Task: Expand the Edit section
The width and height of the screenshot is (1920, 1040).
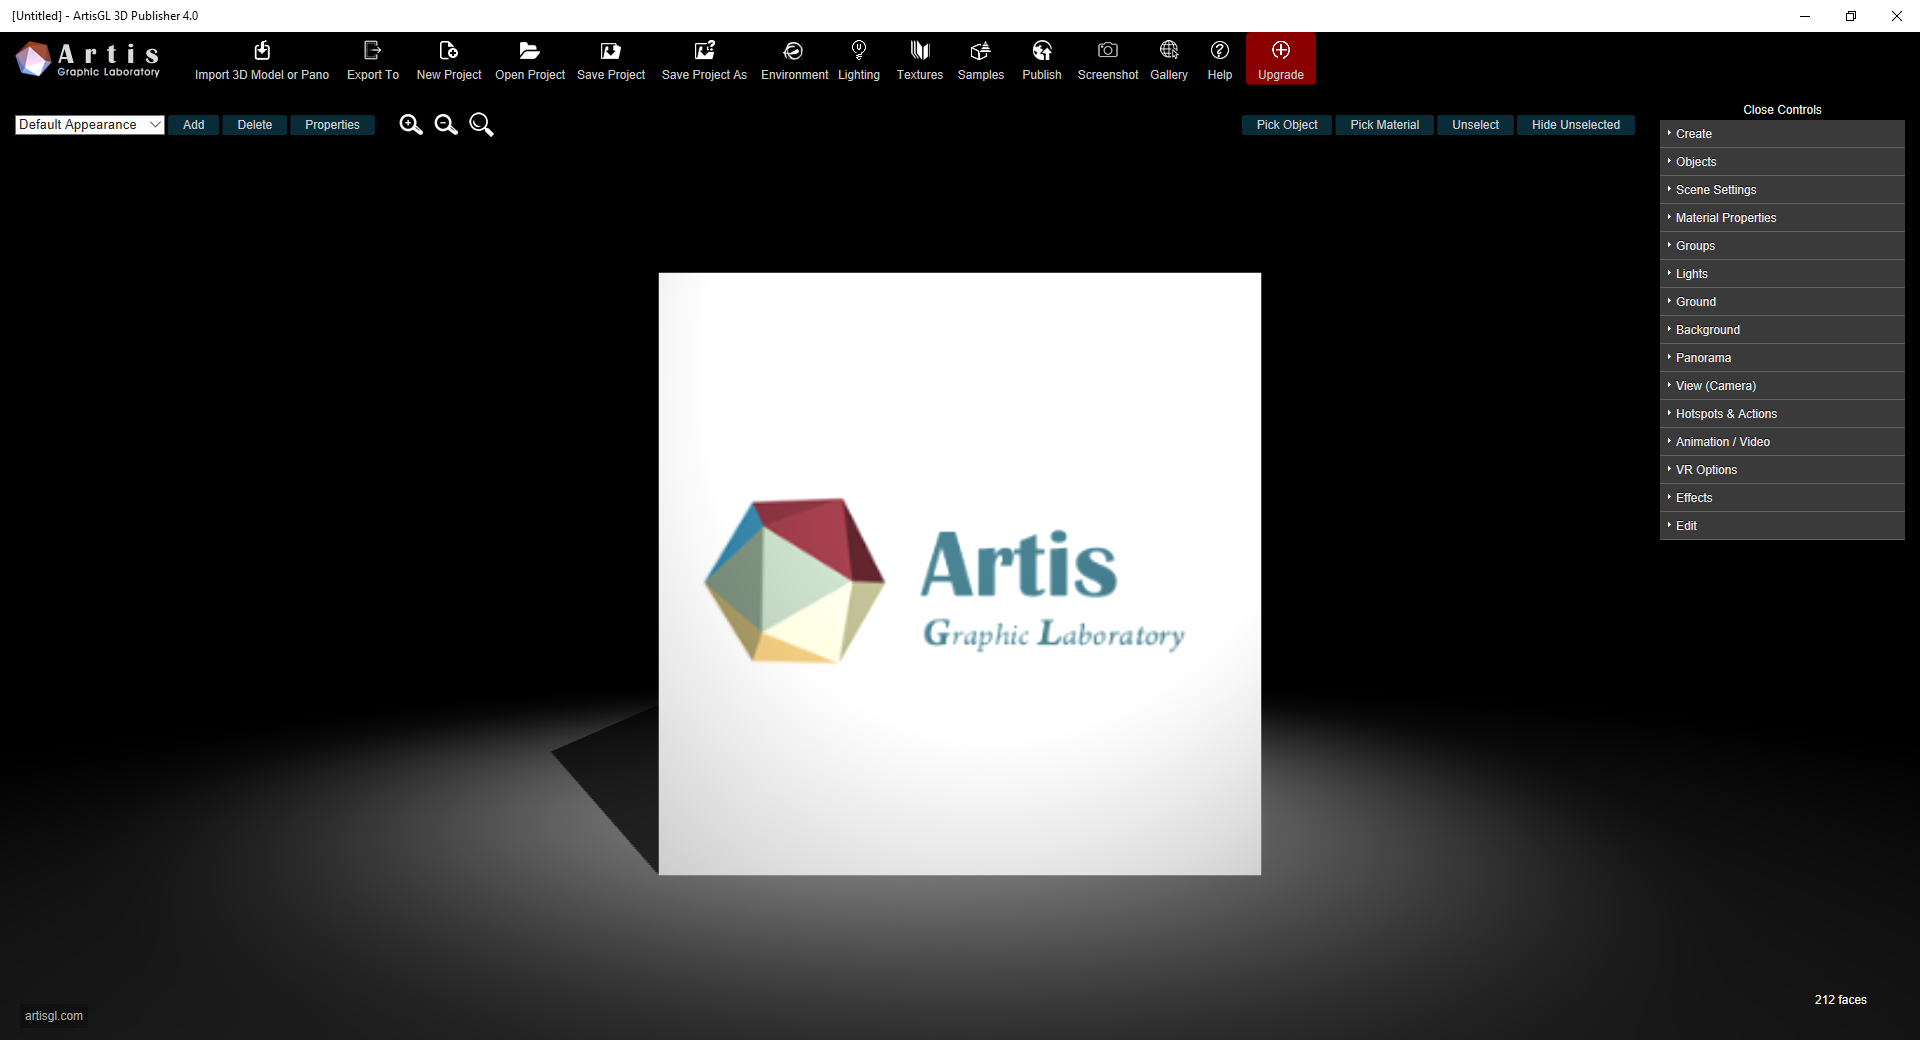Action: (1782, 526)
